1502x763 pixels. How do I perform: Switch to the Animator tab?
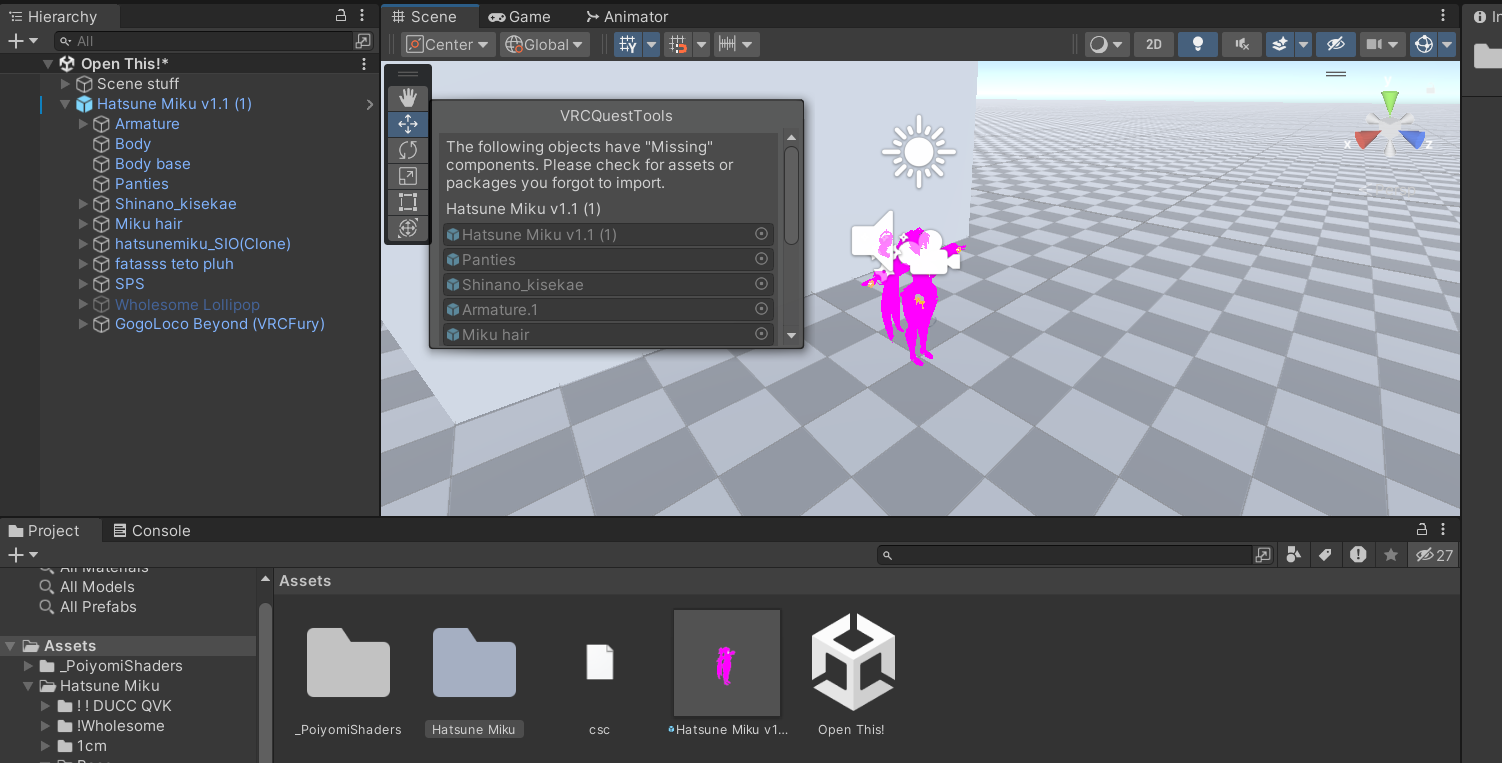[627, 17]
